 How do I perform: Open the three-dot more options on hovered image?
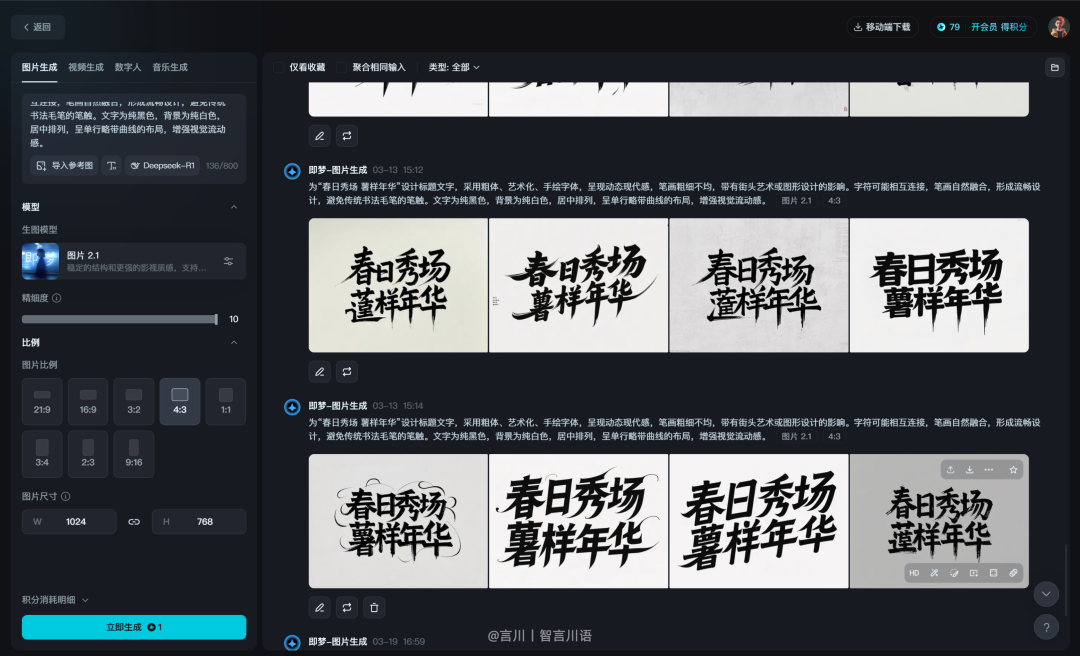(x=989, y=469)
